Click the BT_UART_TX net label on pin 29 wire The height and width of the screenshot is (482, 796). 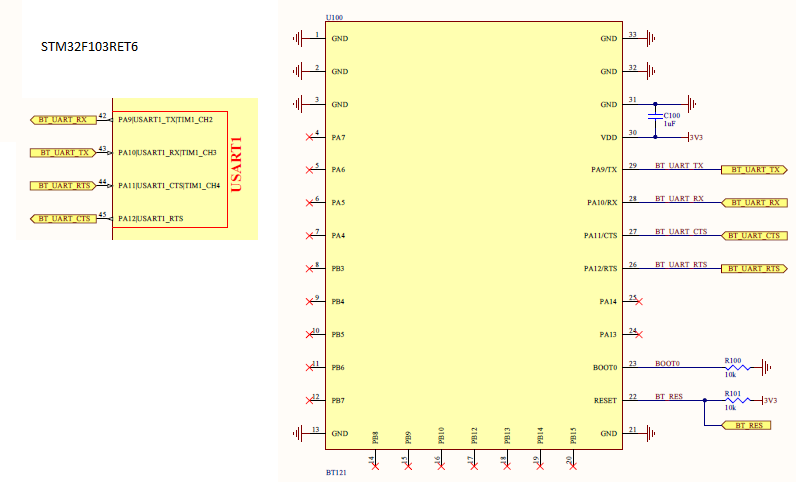pyautogui.click(x=679, y=166)
